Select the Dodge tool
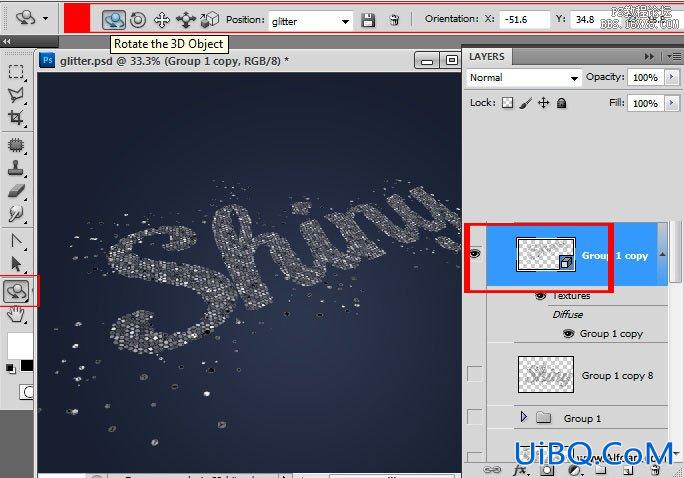Image resolution: width=684 pixels, height=478 pixels. [16, 214]
